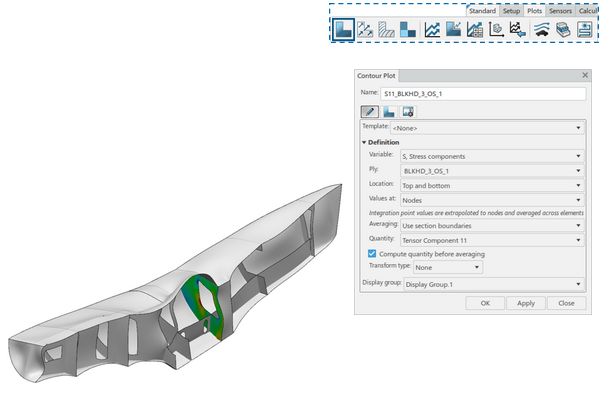The height and width of the screenshot is (395, 602).
Task: Select the Contour Plot tool in toolbar
Action: pyautogui.click(x=343, y=30)
